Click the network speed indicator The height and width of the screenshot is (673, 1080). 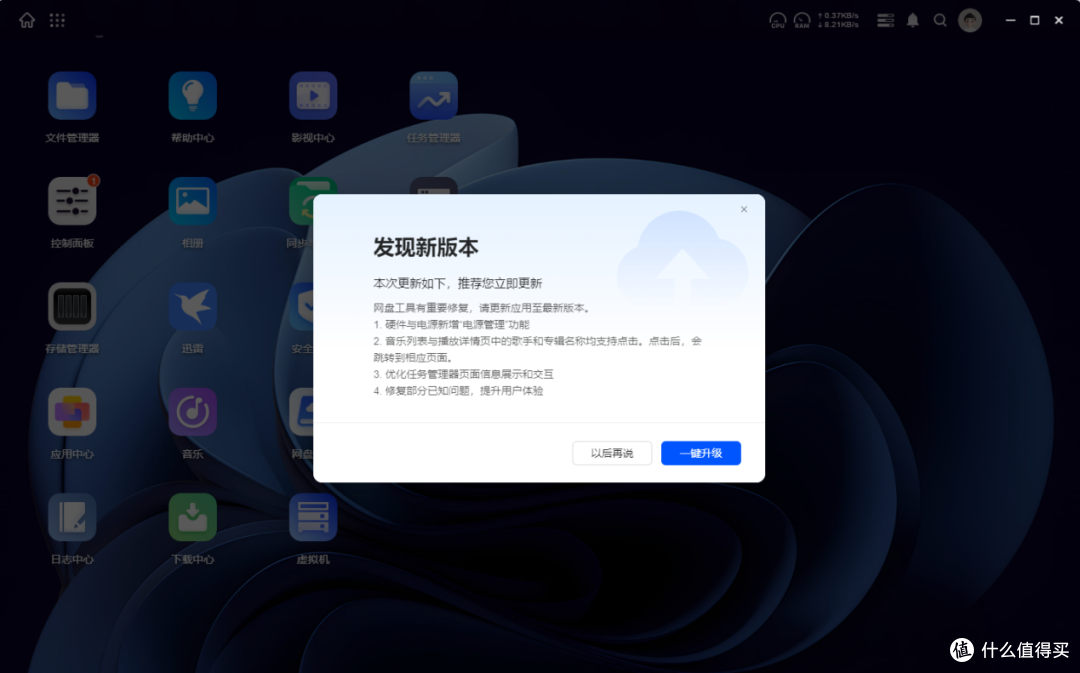pos(838,20)
